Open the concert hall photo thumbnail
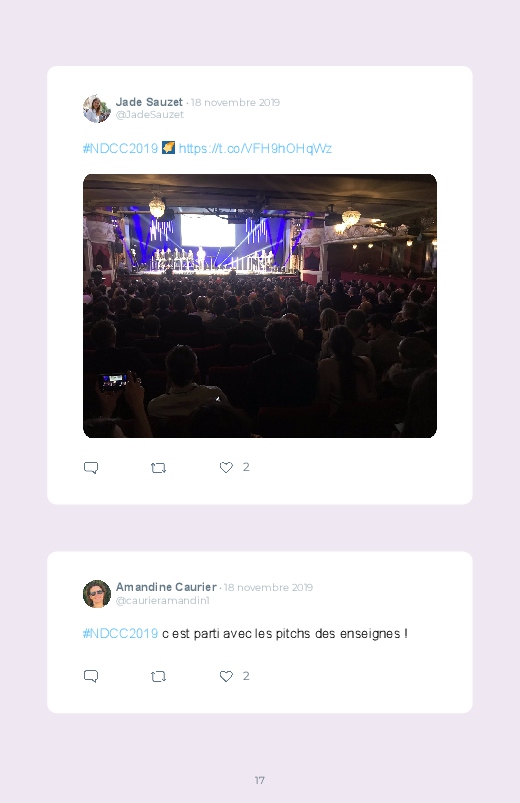 point(260,306)
